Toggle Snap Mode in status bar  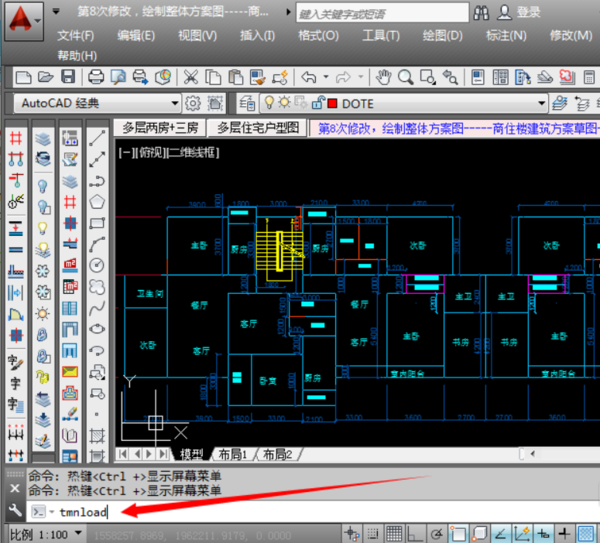372,533
